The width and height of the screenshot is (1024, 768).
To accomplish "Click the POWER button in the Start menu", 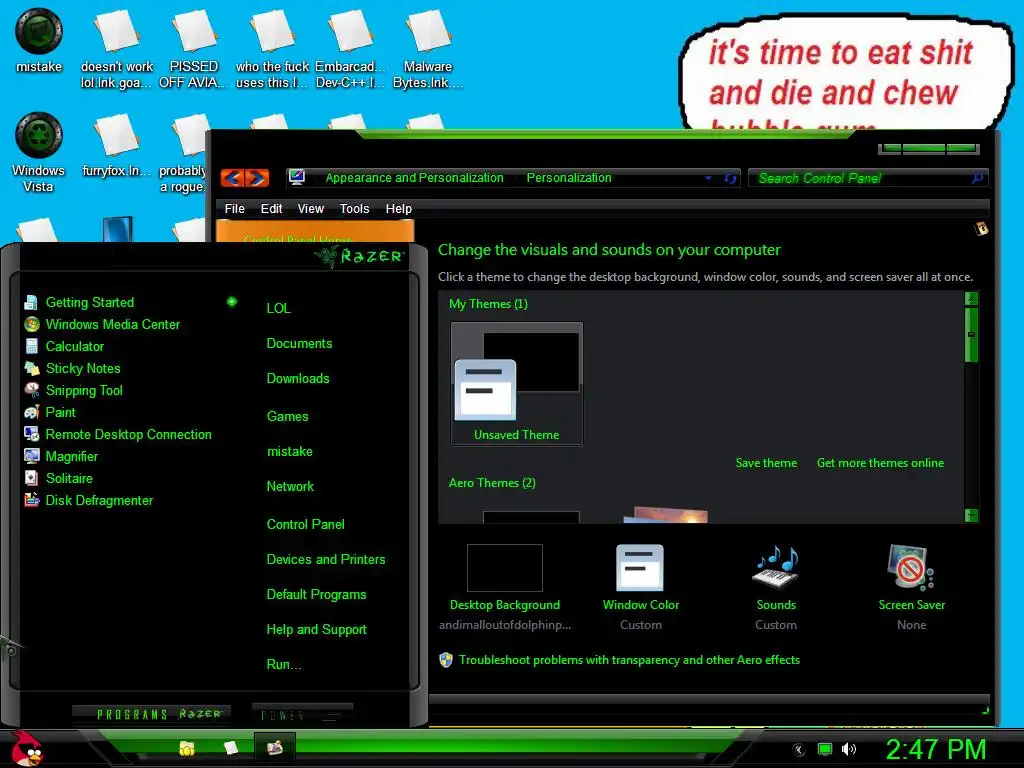I will pyautogui.click(x=302, y=714).
